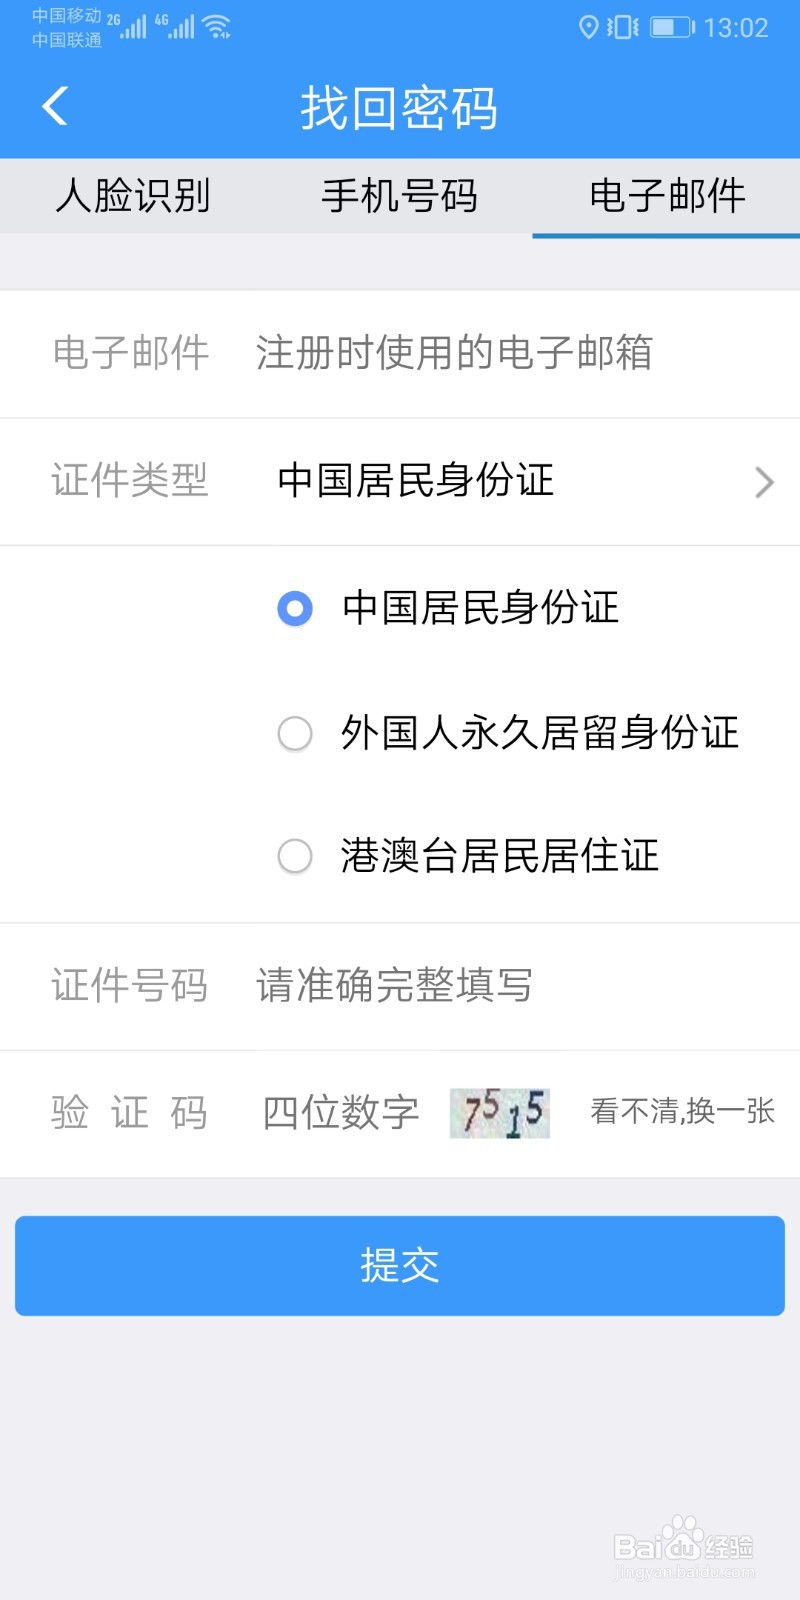The width and height of the screenshot is (800, 1600).
Task: Tap the back arrow icon
Action: (56, 106)
